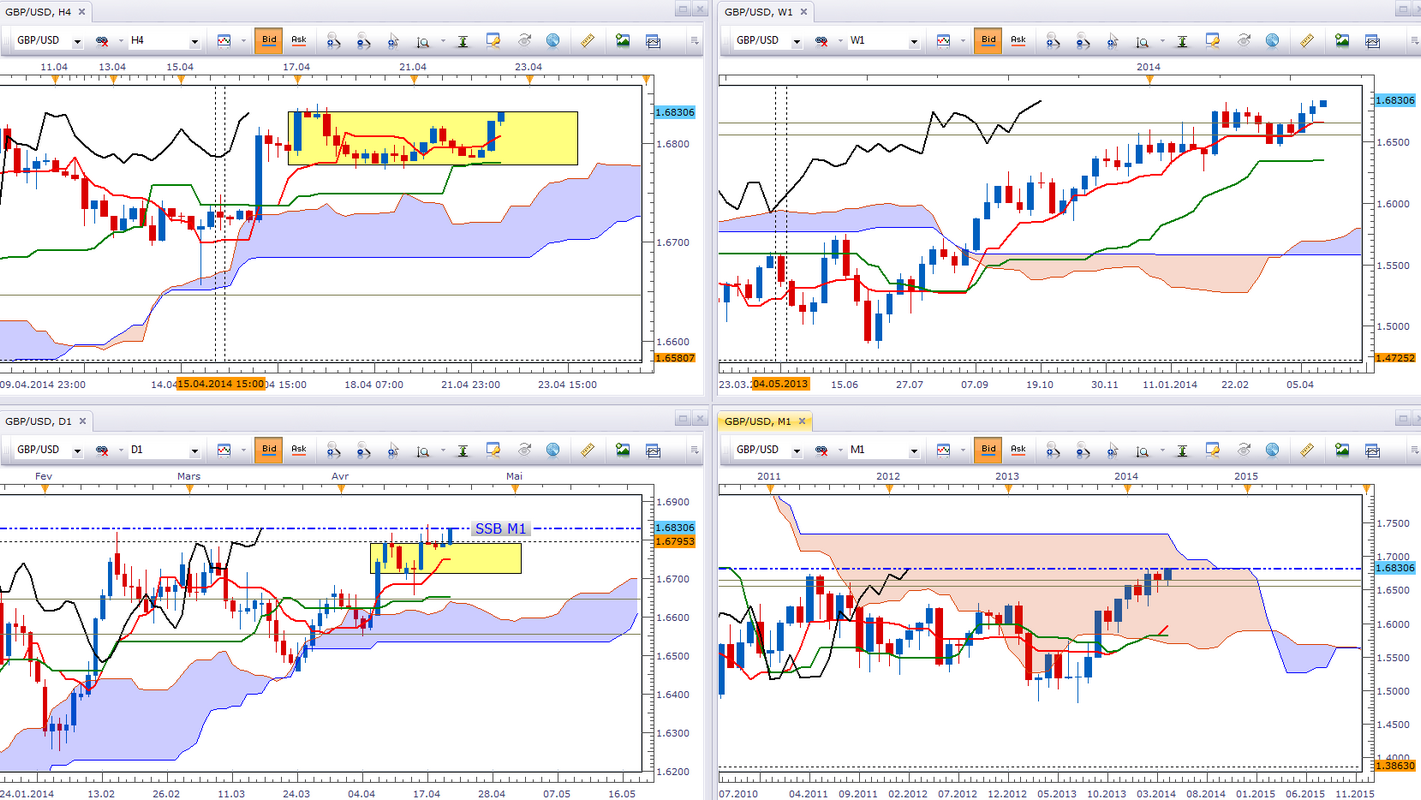Select the GBP/USD, M1 tab

[x=757, y=421]
